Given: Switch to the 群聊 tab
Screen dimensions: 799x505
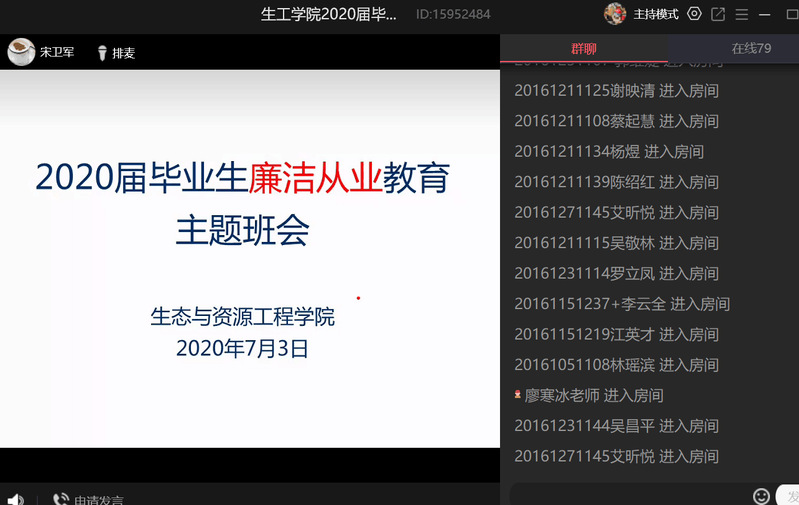Looking at the screenshot, I should click(584, 49).
